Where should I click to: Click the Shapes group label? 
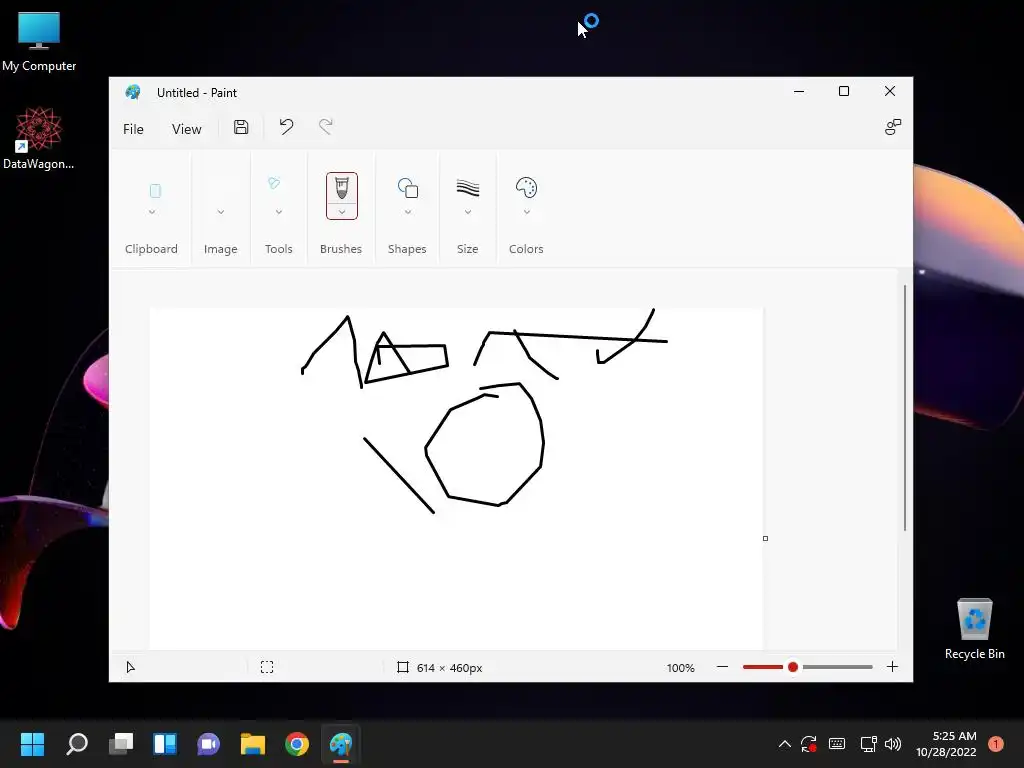tap(407, 249)
